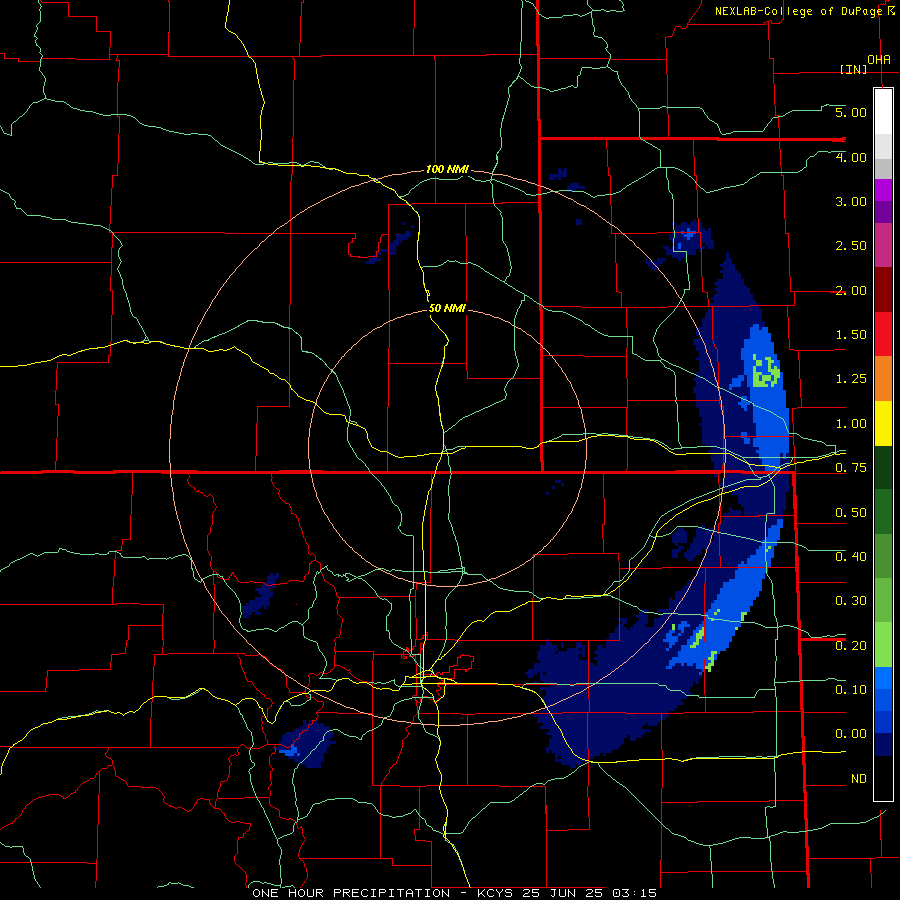Click the ND legend label
Image resolution: width=900 pixels, height=900 pixels.
coord(859,779)
